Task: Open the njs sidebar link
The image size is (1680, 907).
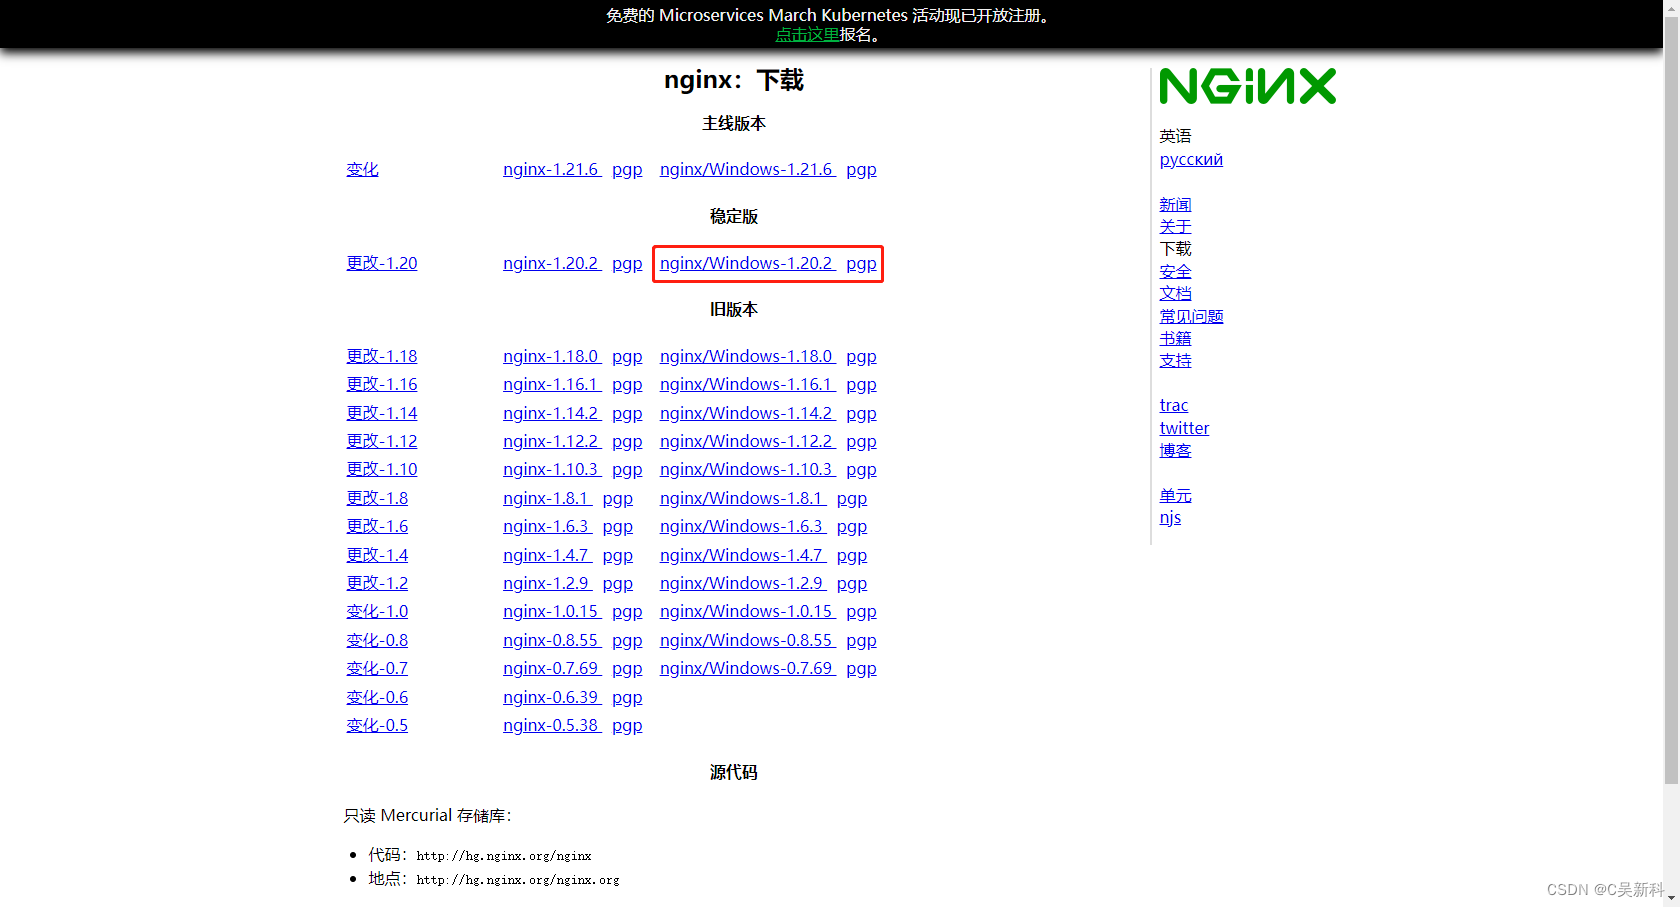Action: point(1170,517)
